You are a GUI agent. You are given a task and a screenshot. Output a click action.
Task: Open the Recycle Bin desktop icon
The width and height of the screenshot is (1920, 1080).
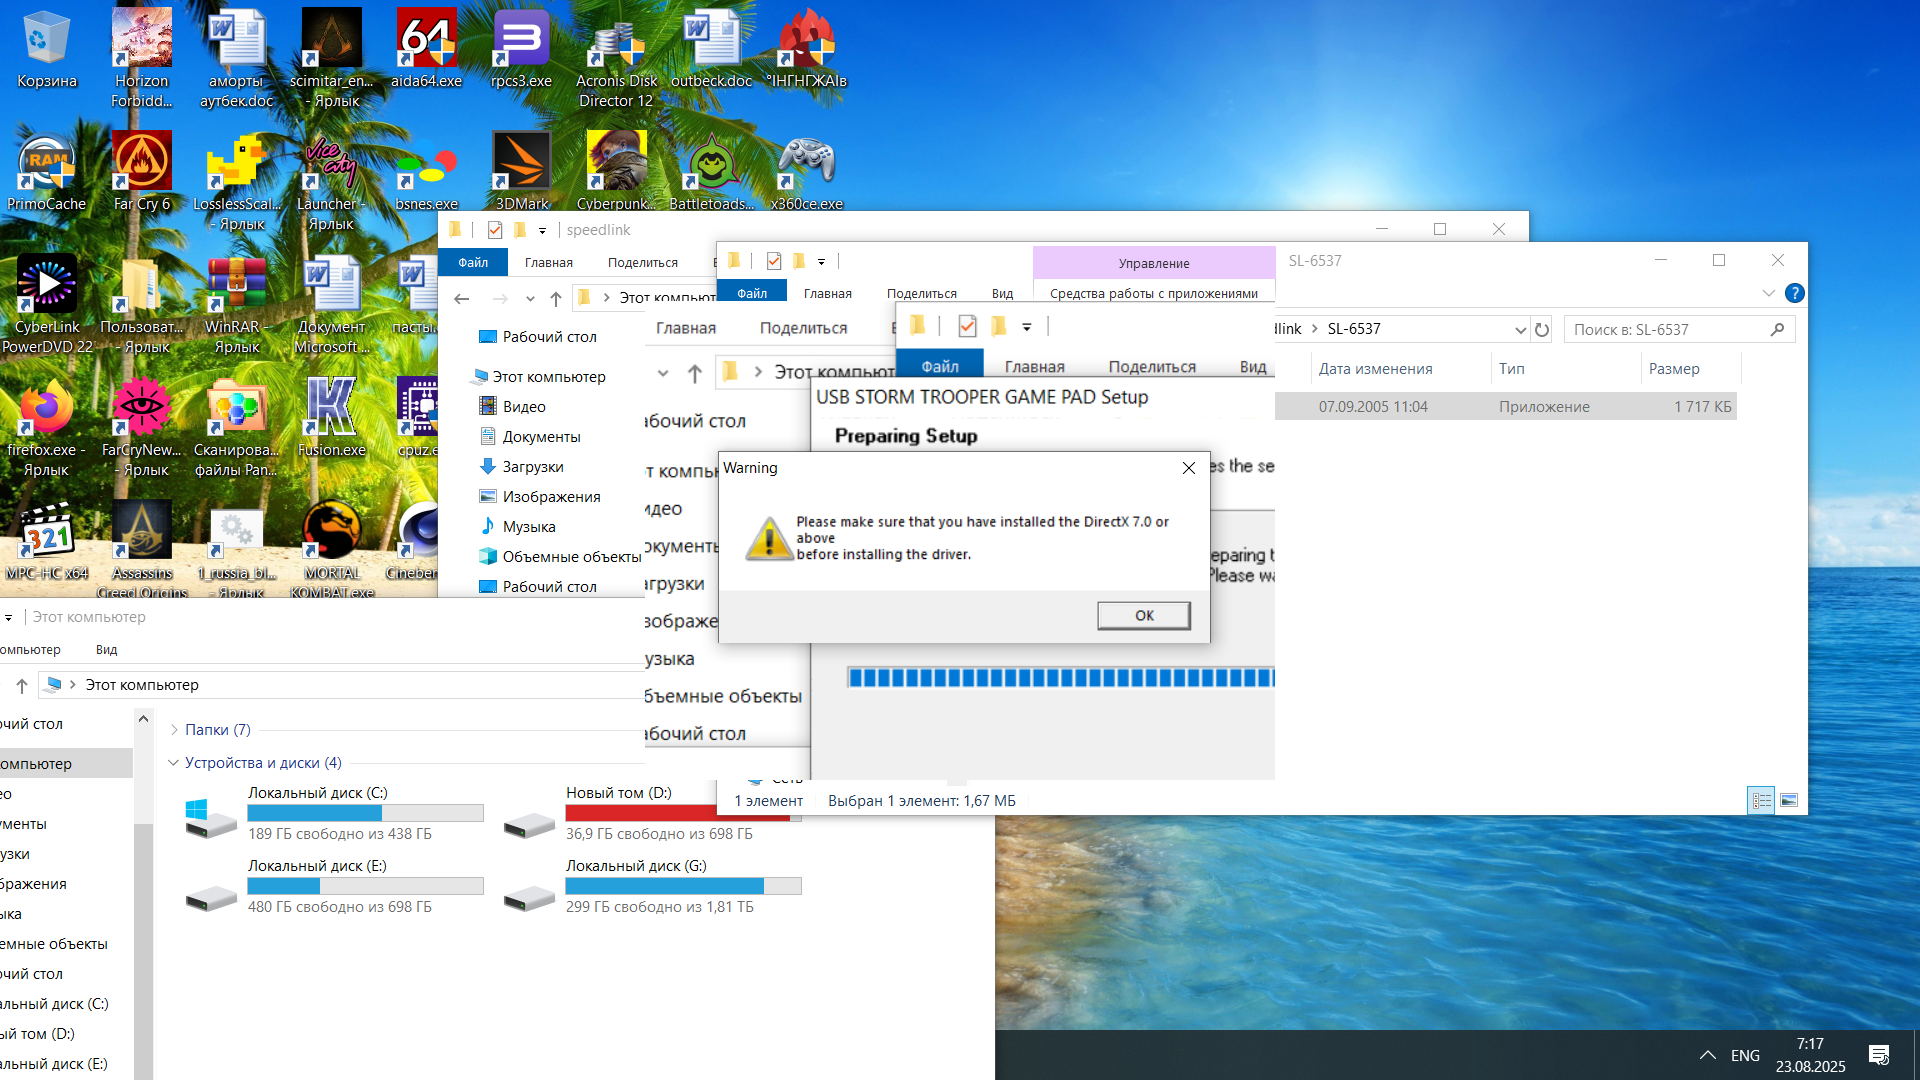pyautogui.click(x=46, y=40)
